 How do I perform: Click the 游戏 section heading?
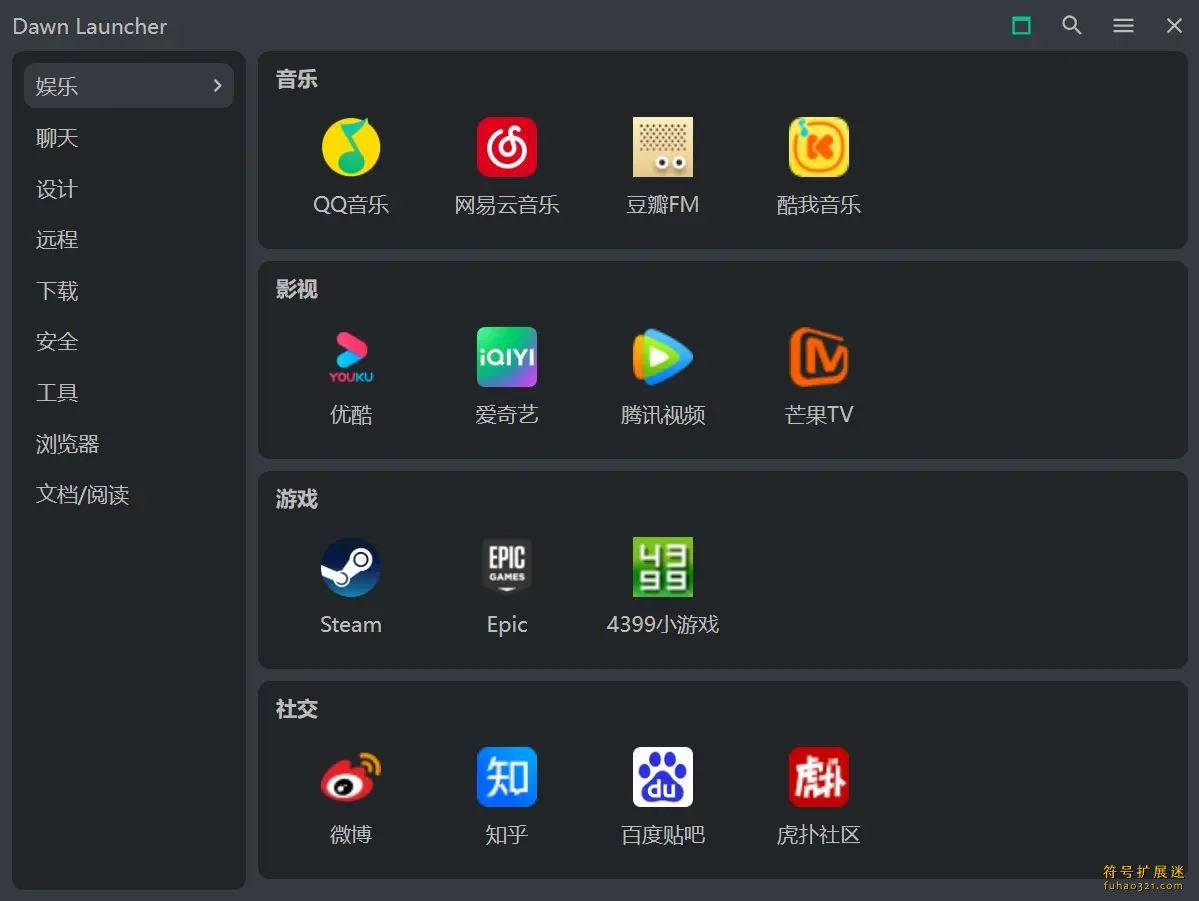[x=297, y=499]
